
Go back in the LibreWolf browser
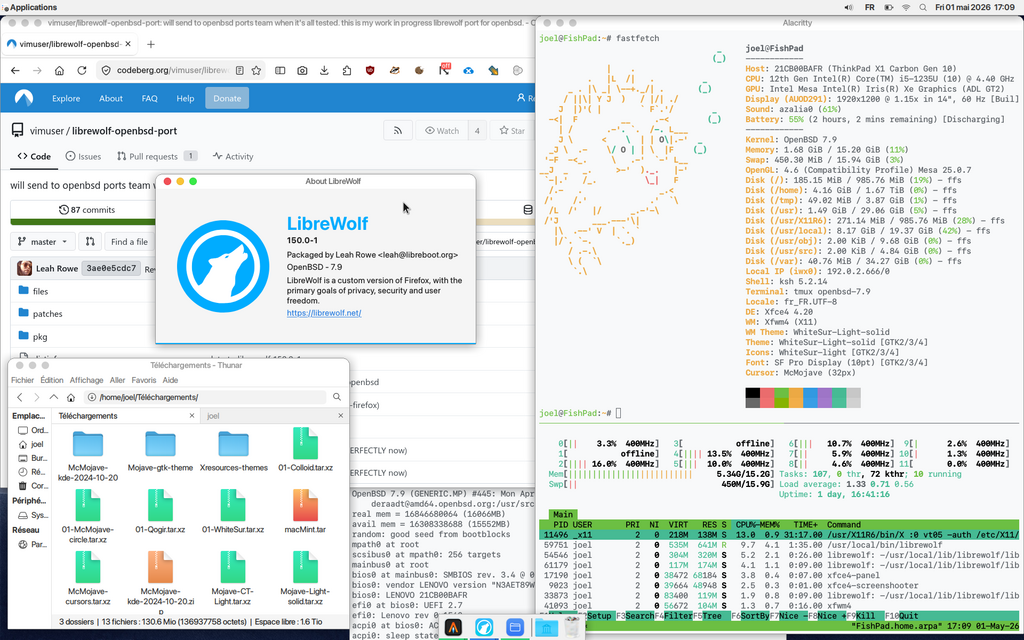click(15, 71)
